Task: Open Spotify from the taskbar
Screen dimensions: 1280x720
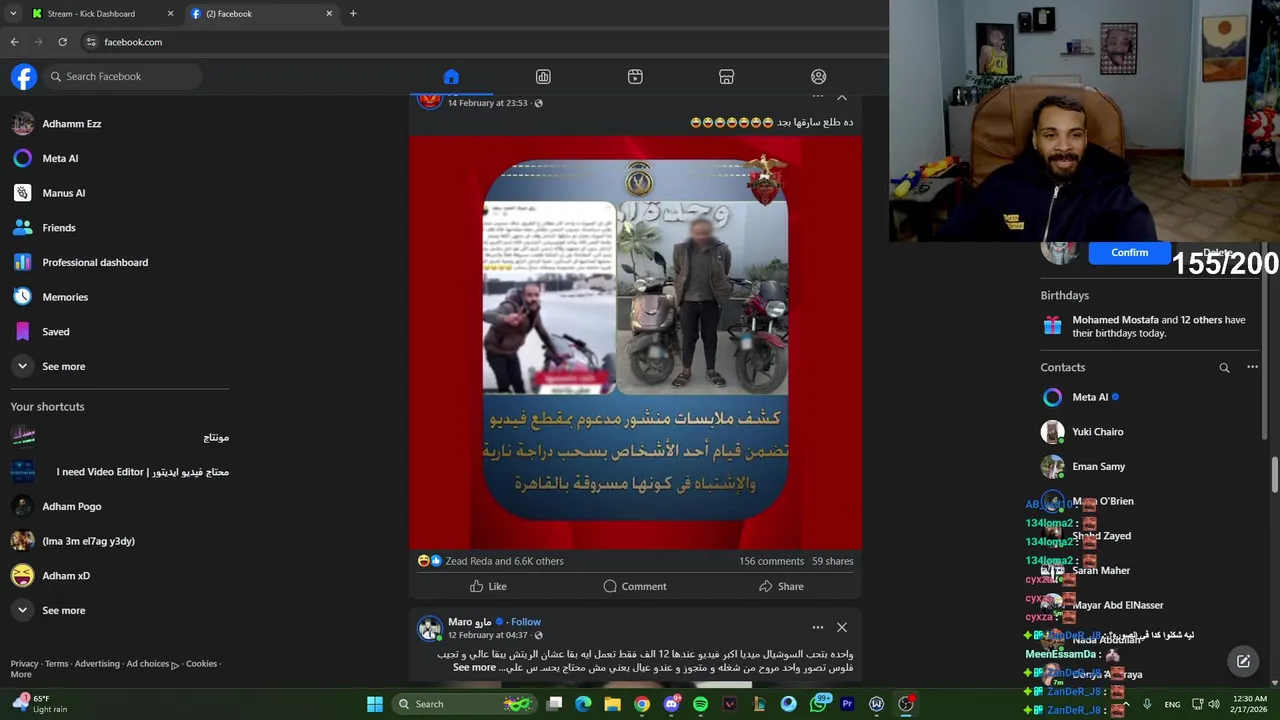Action: coord(700,704)
